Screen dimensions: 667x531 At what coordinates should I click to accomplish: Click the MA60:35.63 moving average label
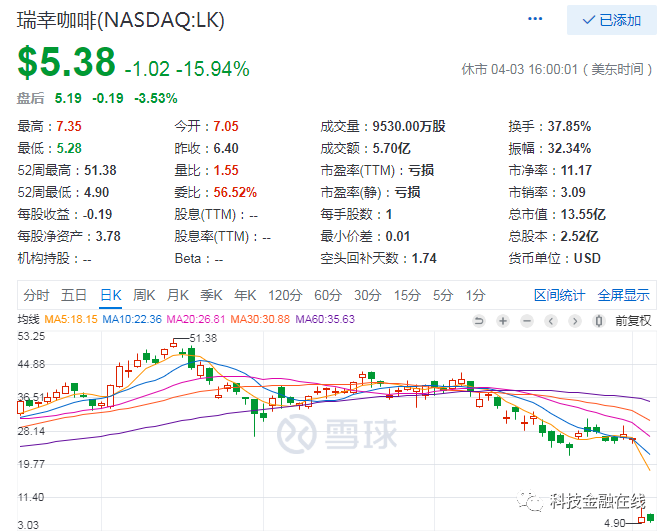point(325,319)
